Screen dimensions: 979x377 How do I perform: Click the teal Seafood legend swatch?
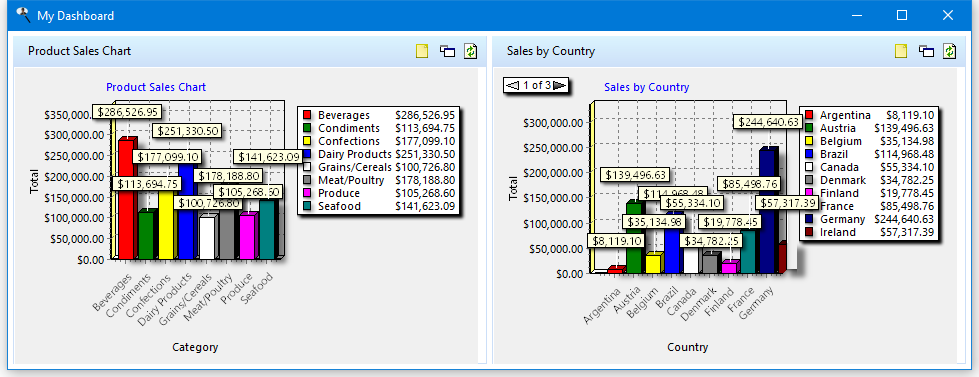pos(307,207)
